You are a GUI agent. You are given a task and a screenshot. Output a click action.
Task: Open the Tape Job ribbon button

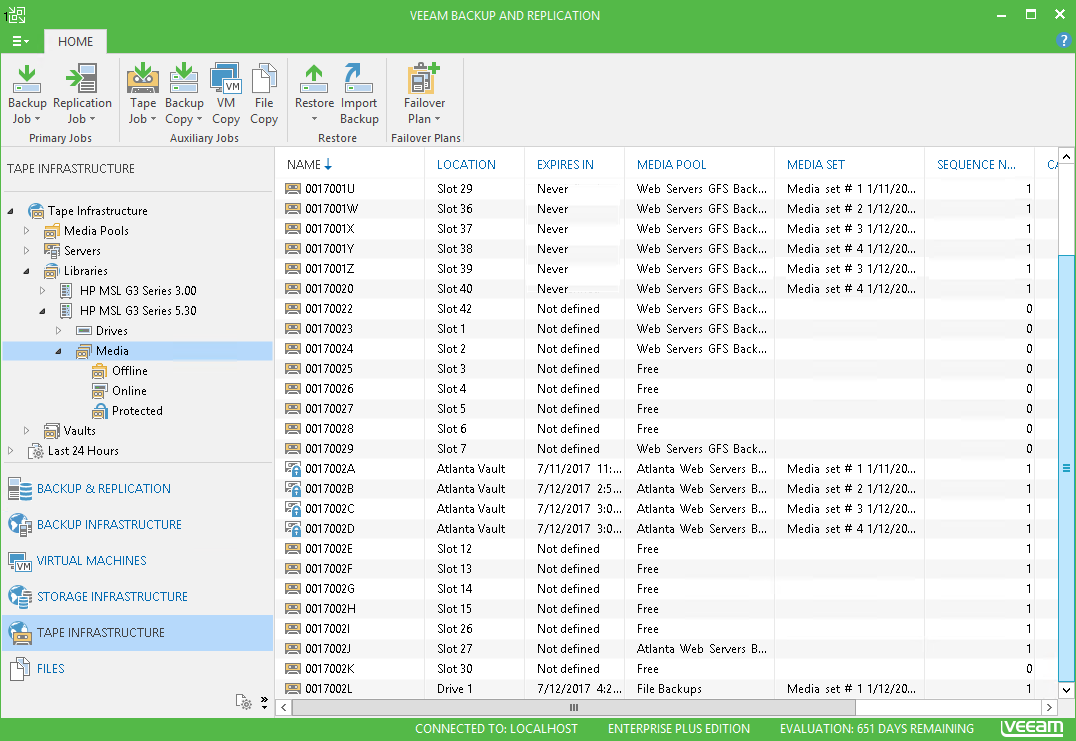click(x=143, y=95)
